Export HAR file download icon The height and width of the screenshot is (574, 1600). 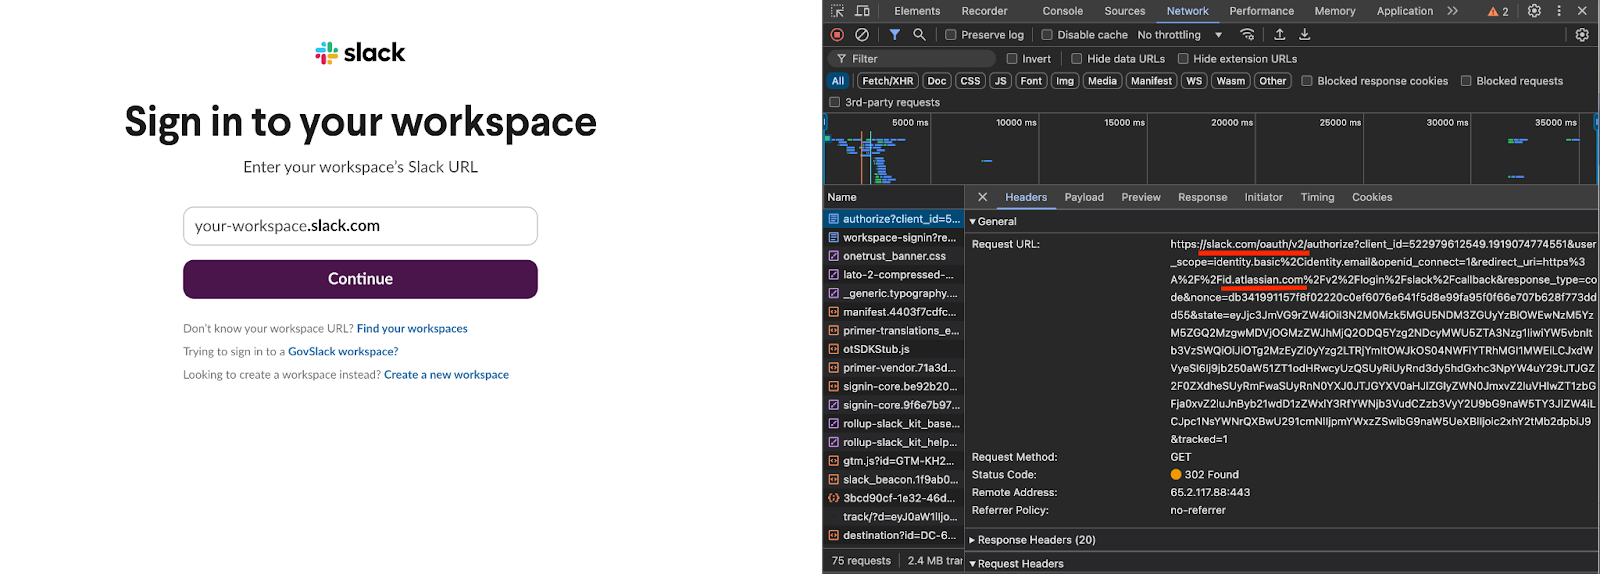[x=1304, y=35]
